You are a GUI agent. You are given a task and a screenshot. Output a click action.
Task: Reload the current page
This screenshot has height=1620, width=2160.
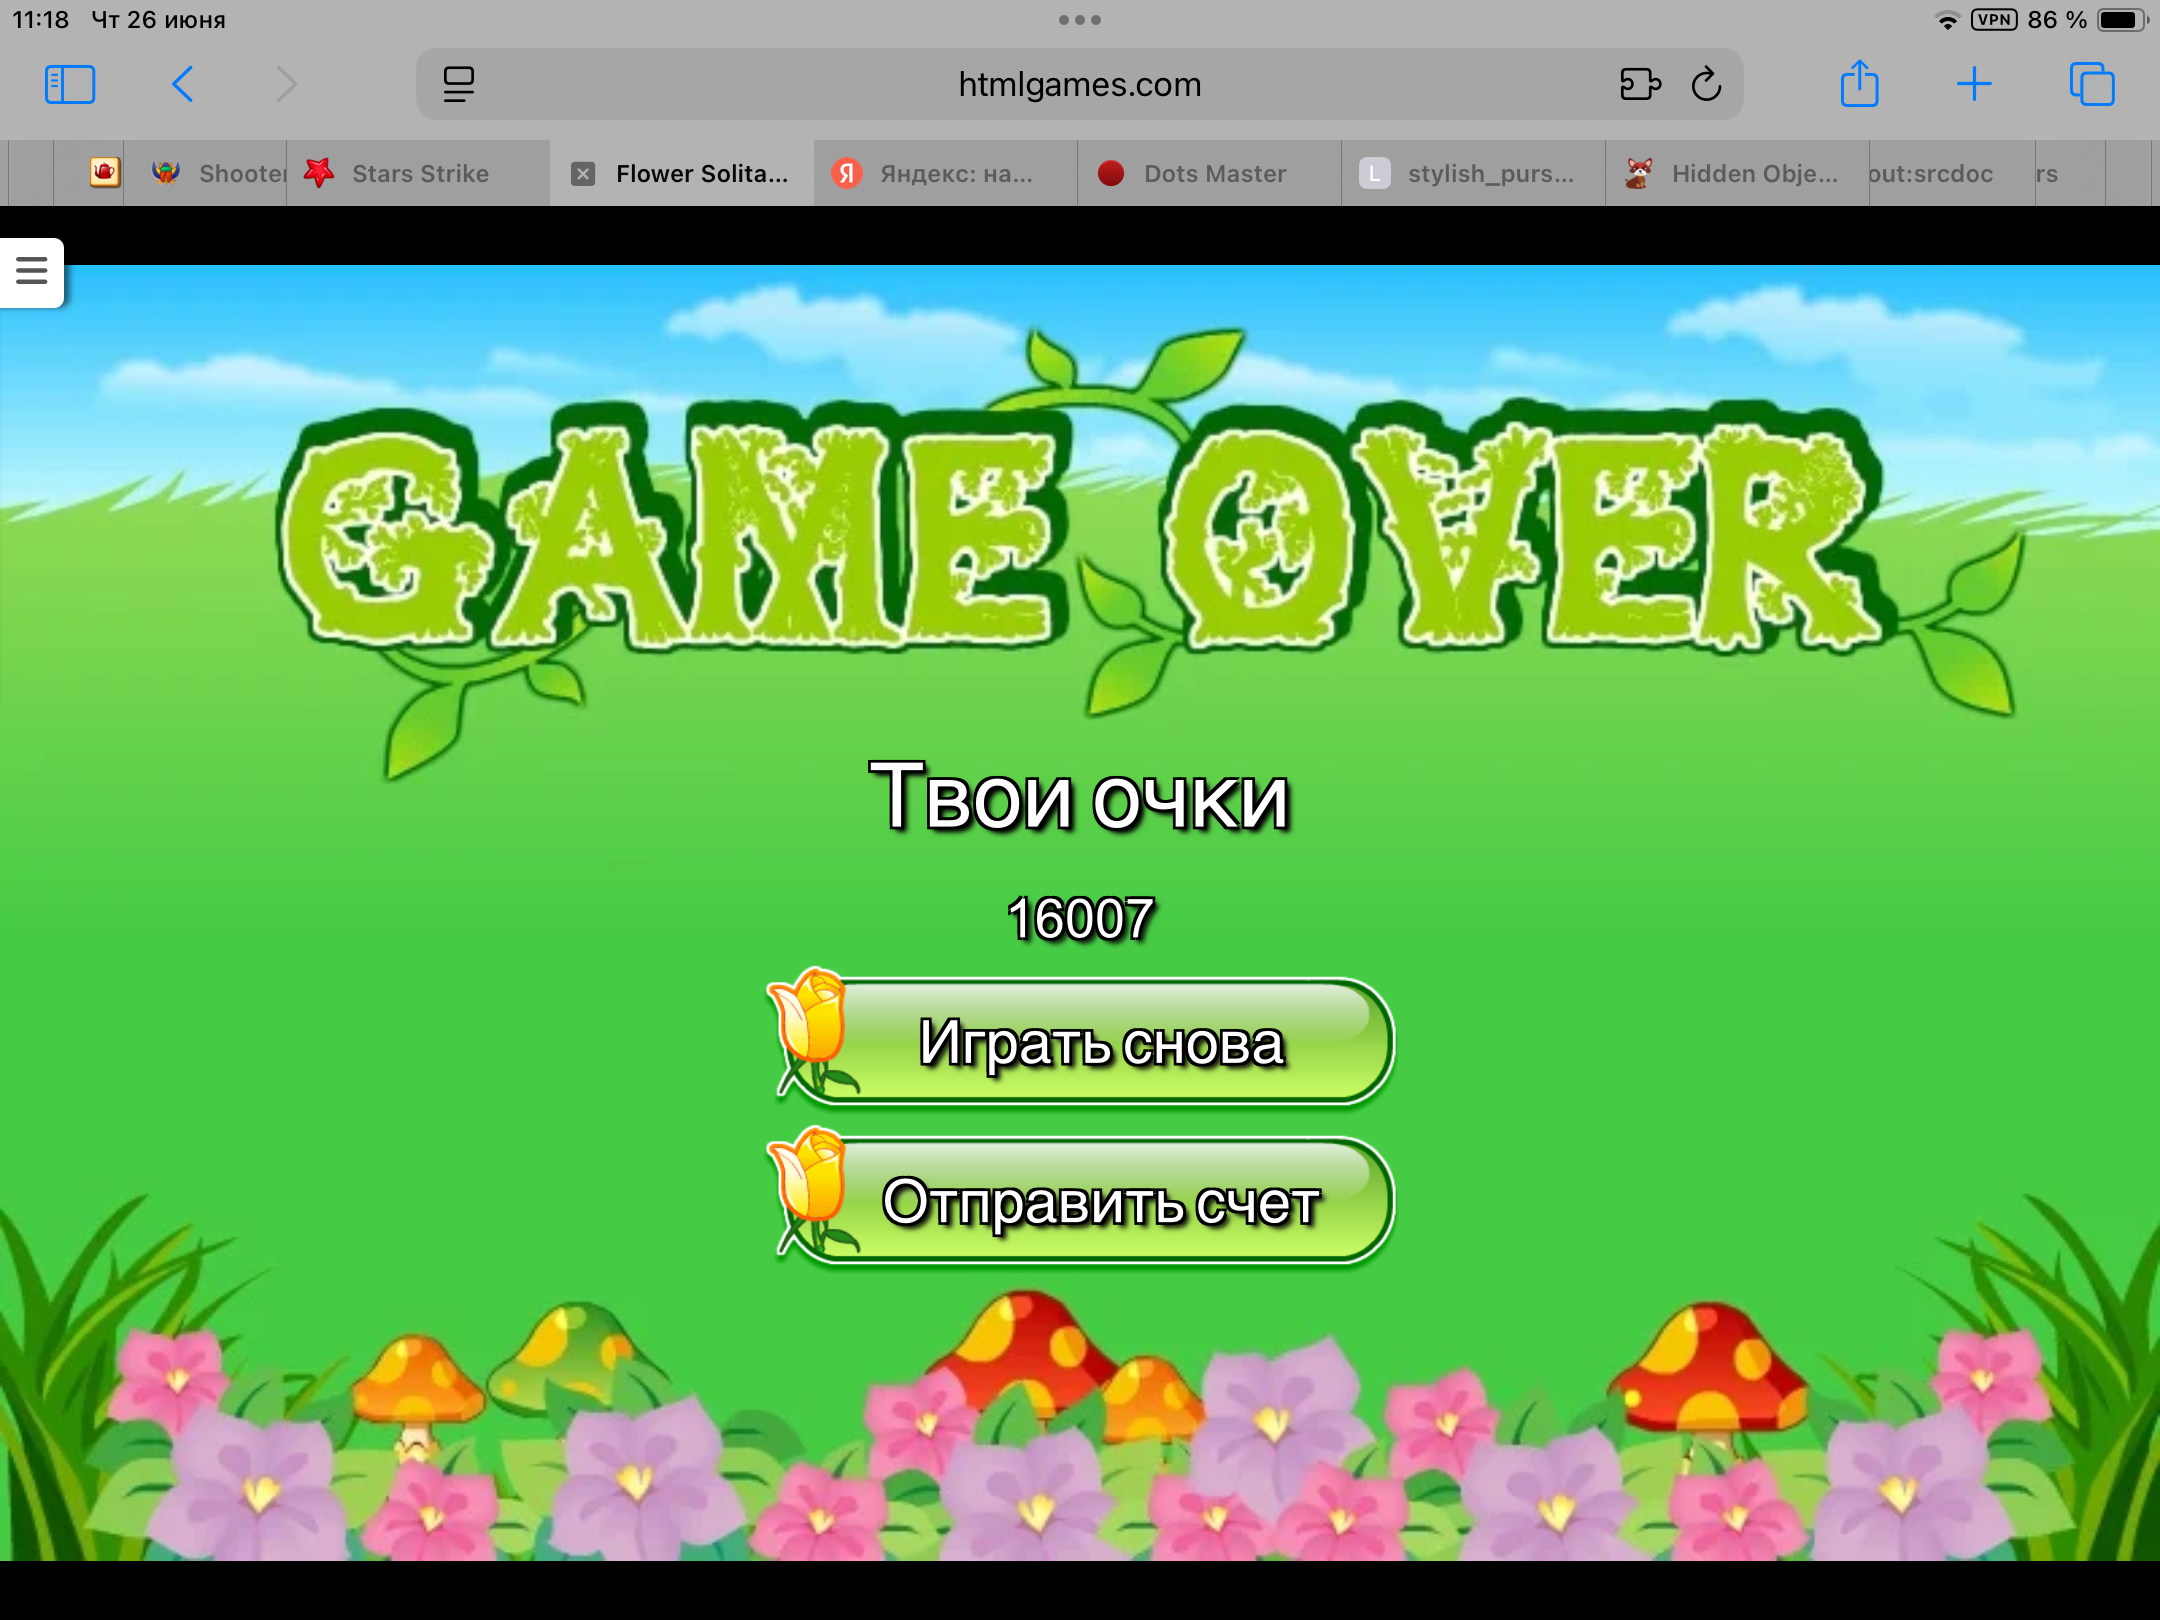click(x=1707, y=85)
